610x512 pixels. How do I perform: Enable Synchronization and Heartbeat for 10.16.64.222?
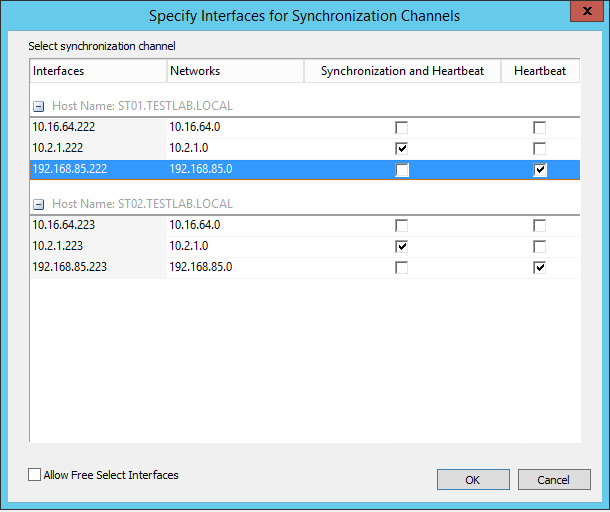coord(402,128)
